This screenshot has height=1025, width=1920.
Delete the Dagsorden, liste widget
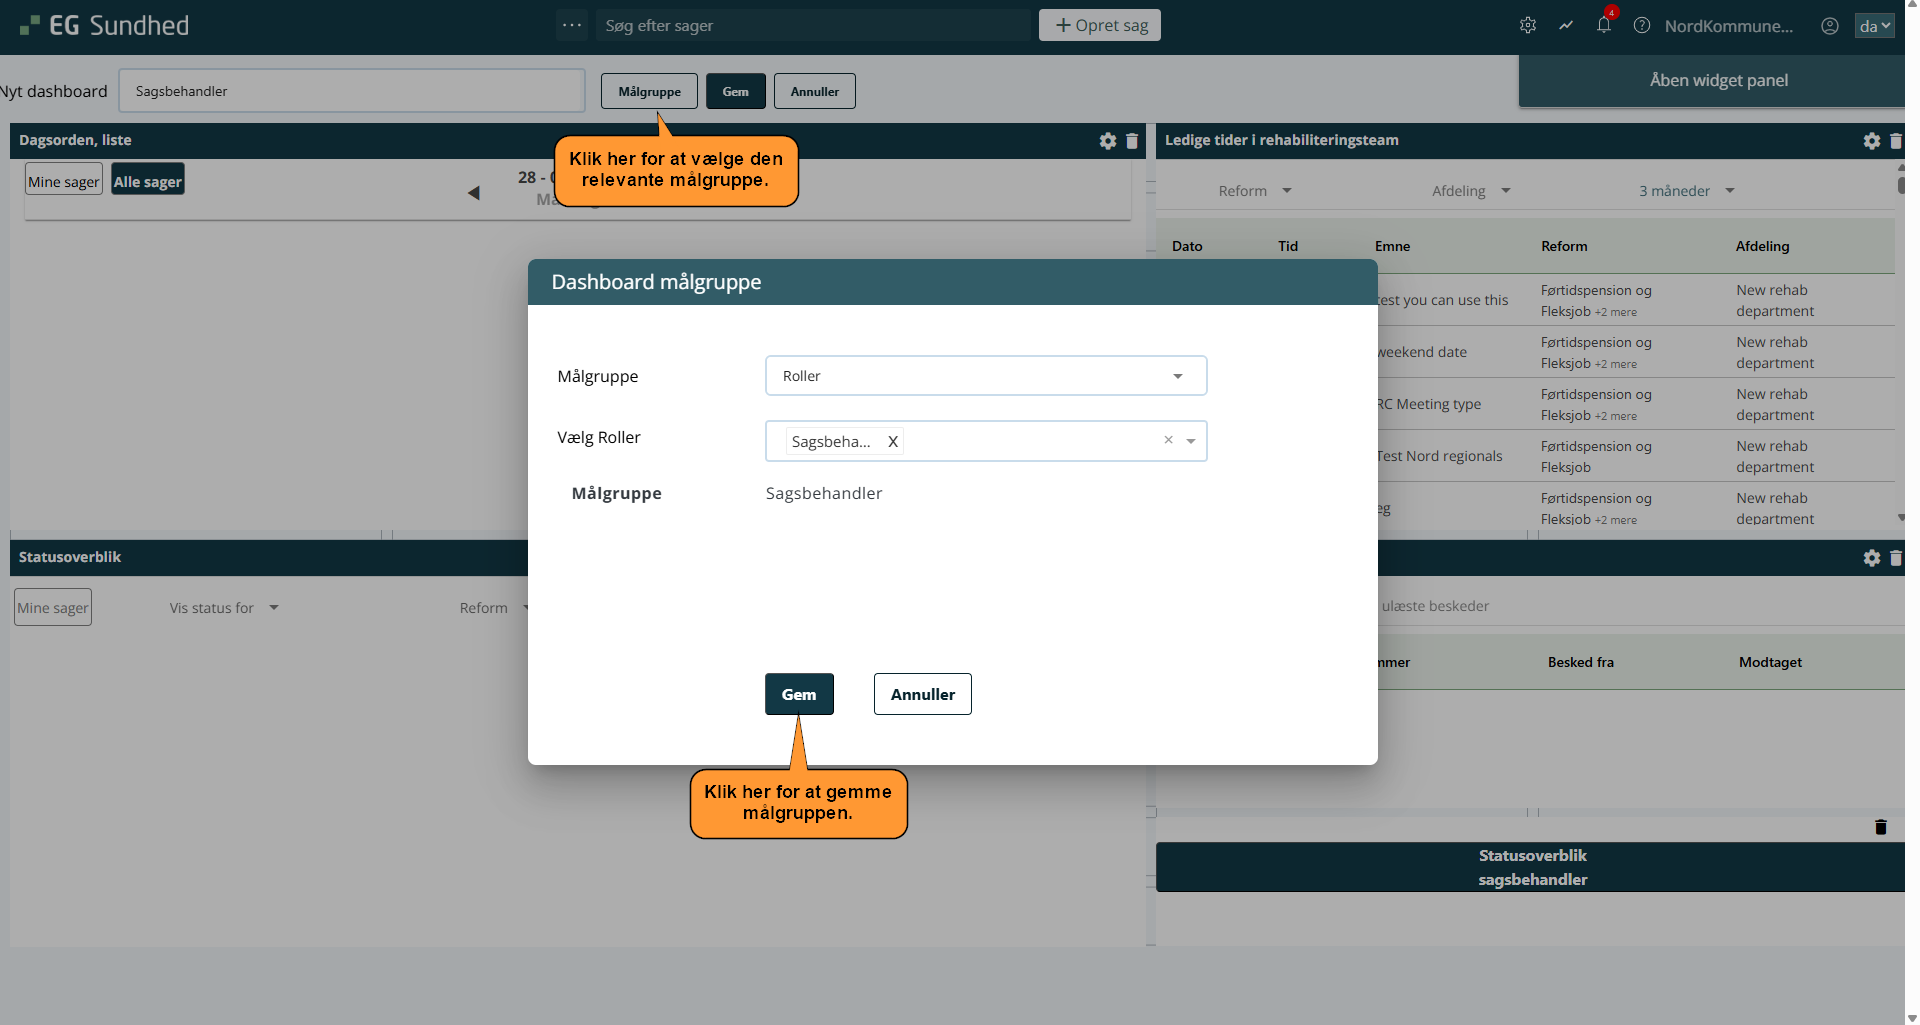pos(1132,141)
